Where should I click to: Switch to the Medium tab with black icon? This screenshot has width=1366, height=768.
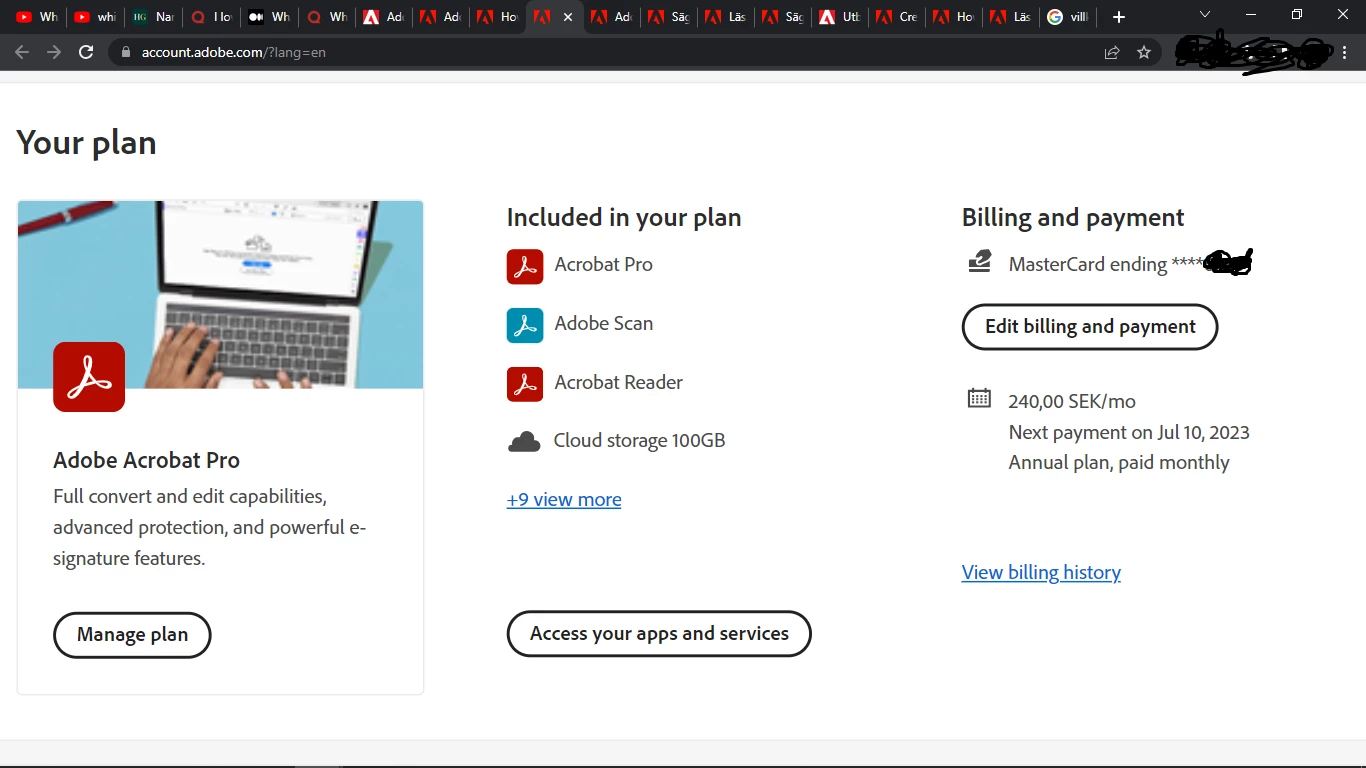tap(268, 17)
